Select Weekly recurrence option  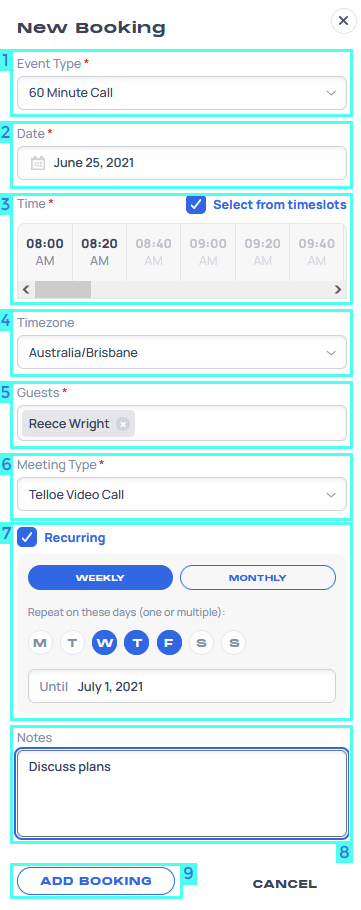coord(100,578)
